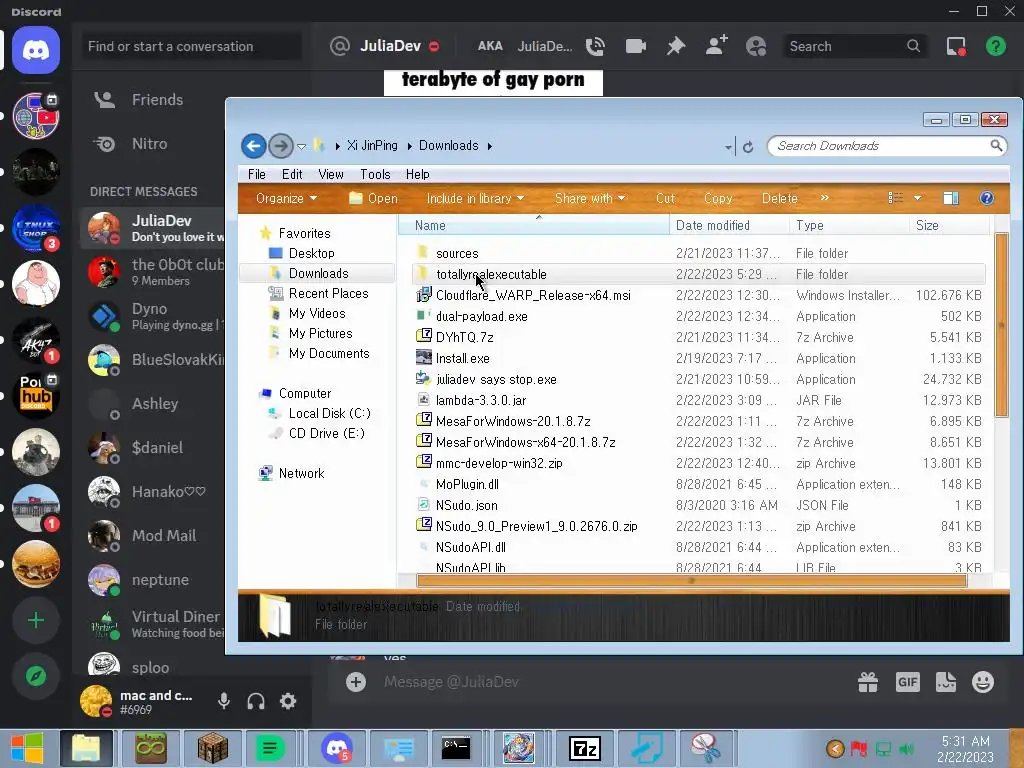Viewport: 1024px width, 768px height.
Task: Click the horizontal scrollbar in file list
Action: 692,581
